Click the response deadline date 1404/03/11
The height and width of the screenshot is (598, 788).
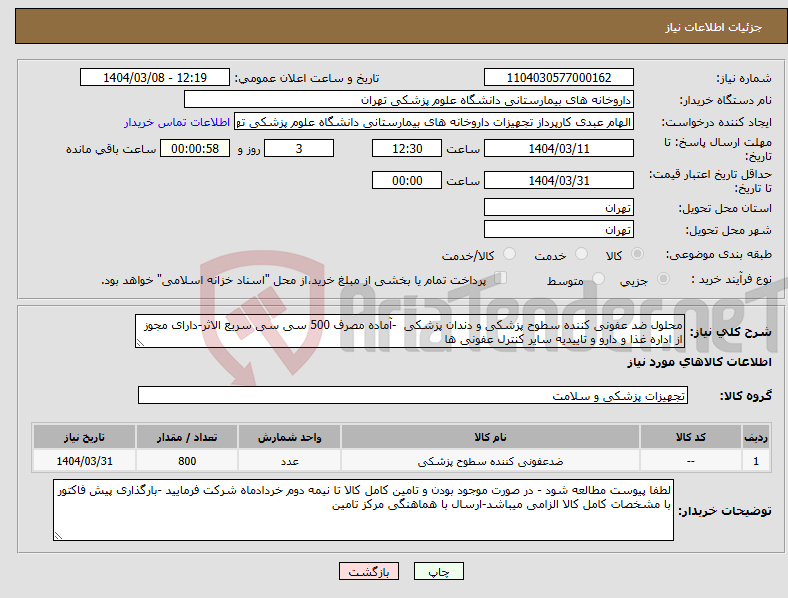[558, 148]
